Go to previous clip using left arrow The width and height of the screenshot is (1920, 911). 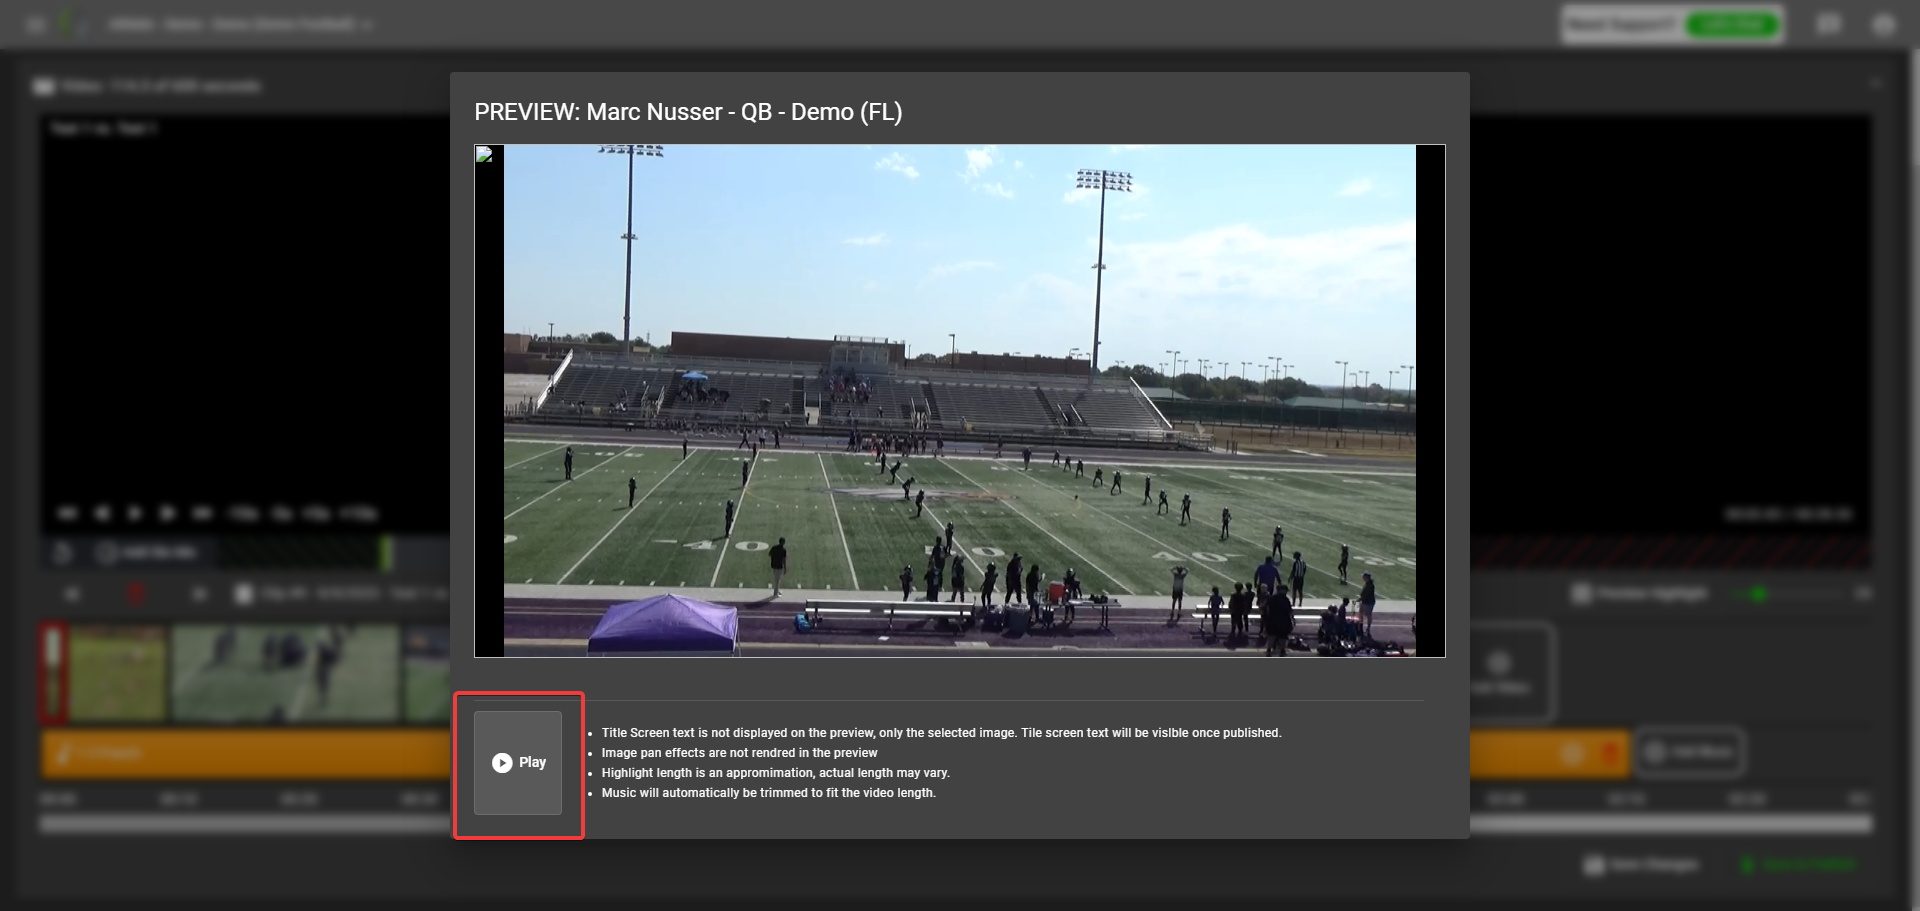tap(72, 594)
